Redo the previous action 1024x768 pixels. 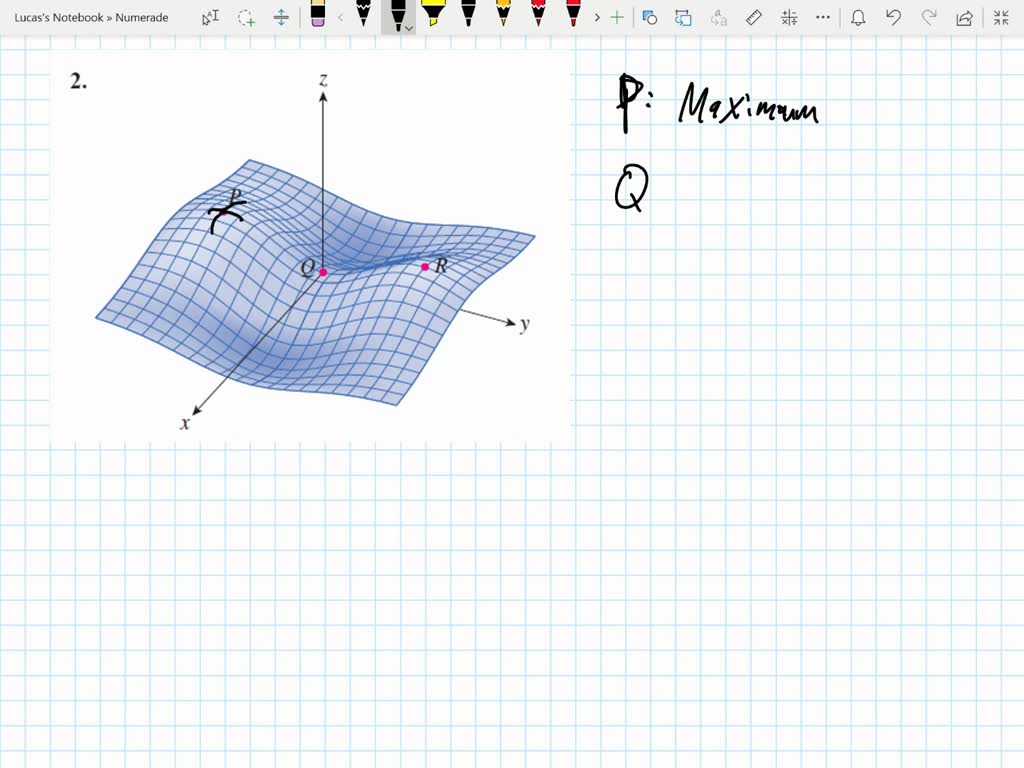click(x=927, y=17)
